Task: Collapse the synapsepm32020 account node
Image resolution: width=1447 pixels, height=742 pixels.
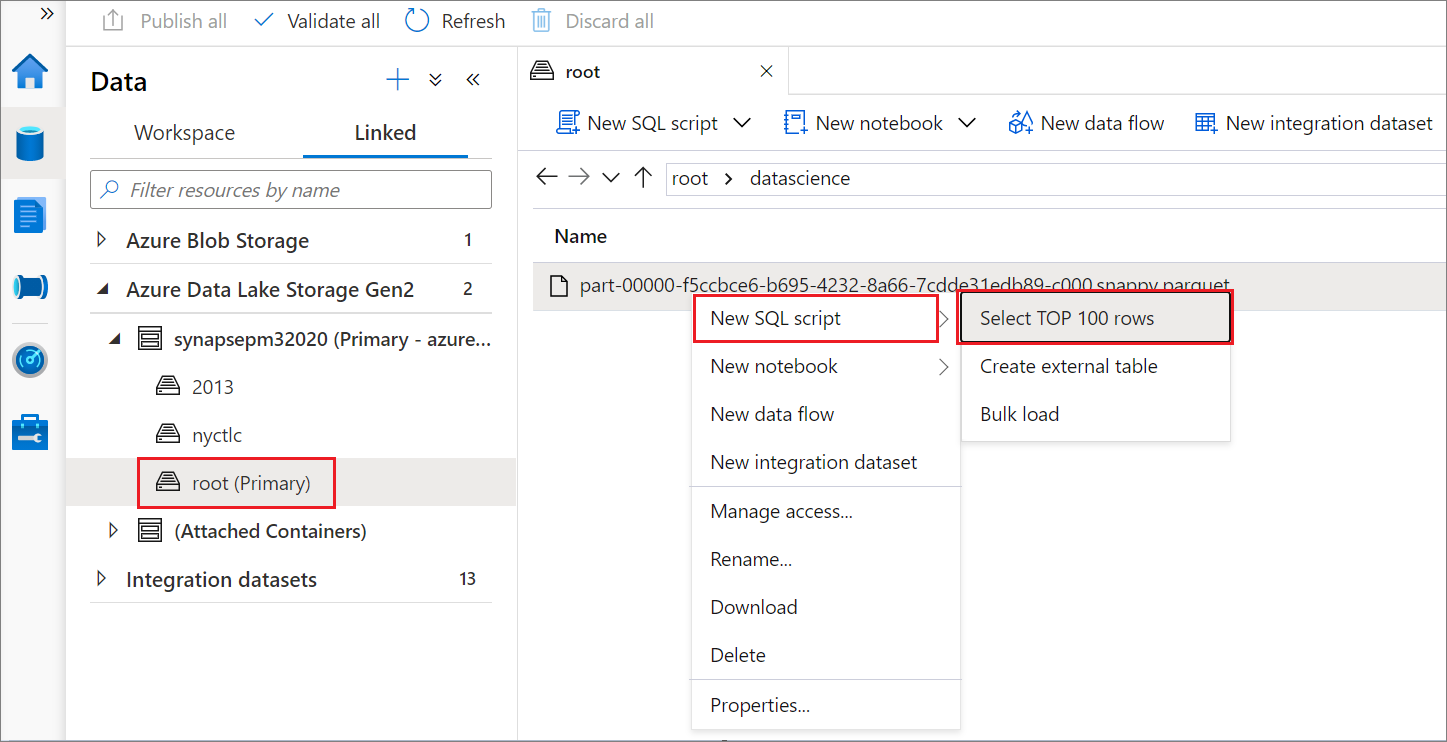Action: tap(116, 339)
